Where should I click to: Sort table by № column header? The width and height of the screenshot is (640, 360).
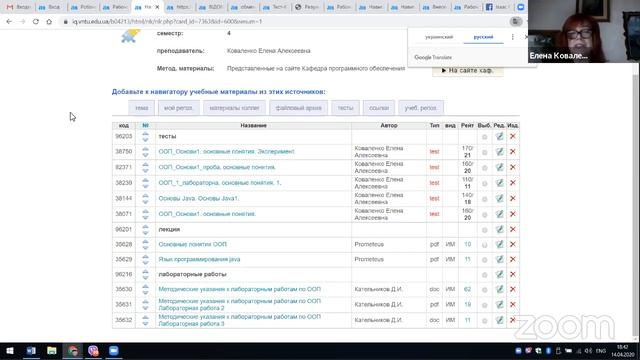point(145,125)
